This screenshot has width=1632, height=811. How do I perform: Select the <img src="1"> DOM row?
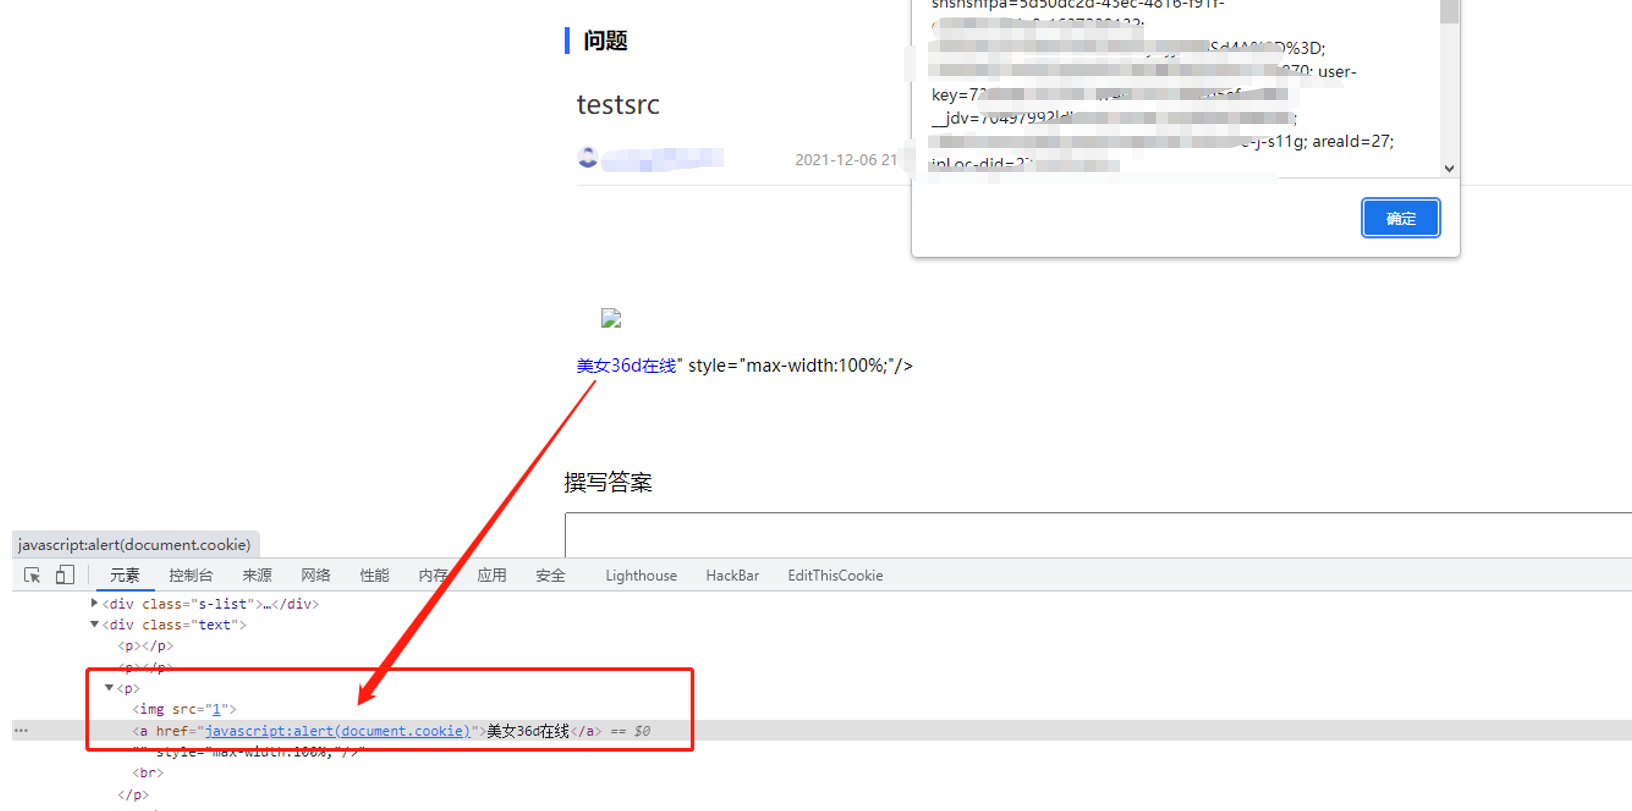click(184, 709)
